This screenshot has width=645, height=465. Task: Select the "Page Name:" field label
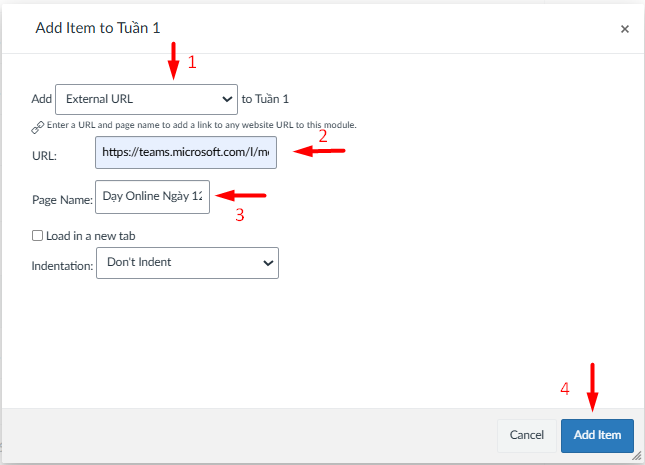[62, 200]
